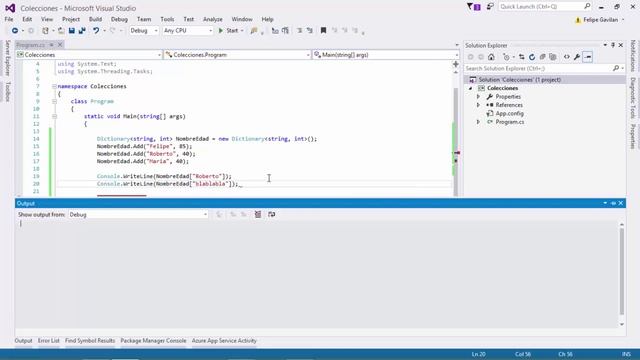This screenshot has height=360, width=640.
Task: Open the Tools menu
Action: click(x=167, y=19)
